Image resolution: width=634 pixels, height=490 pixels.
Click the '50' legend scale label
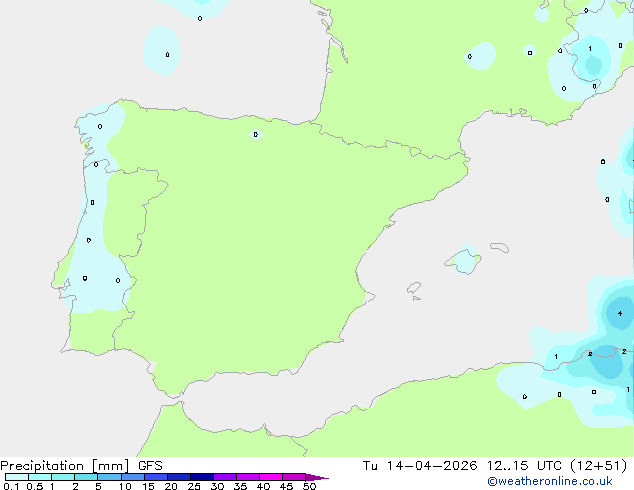pyautogui.click(x=310, y=486)
